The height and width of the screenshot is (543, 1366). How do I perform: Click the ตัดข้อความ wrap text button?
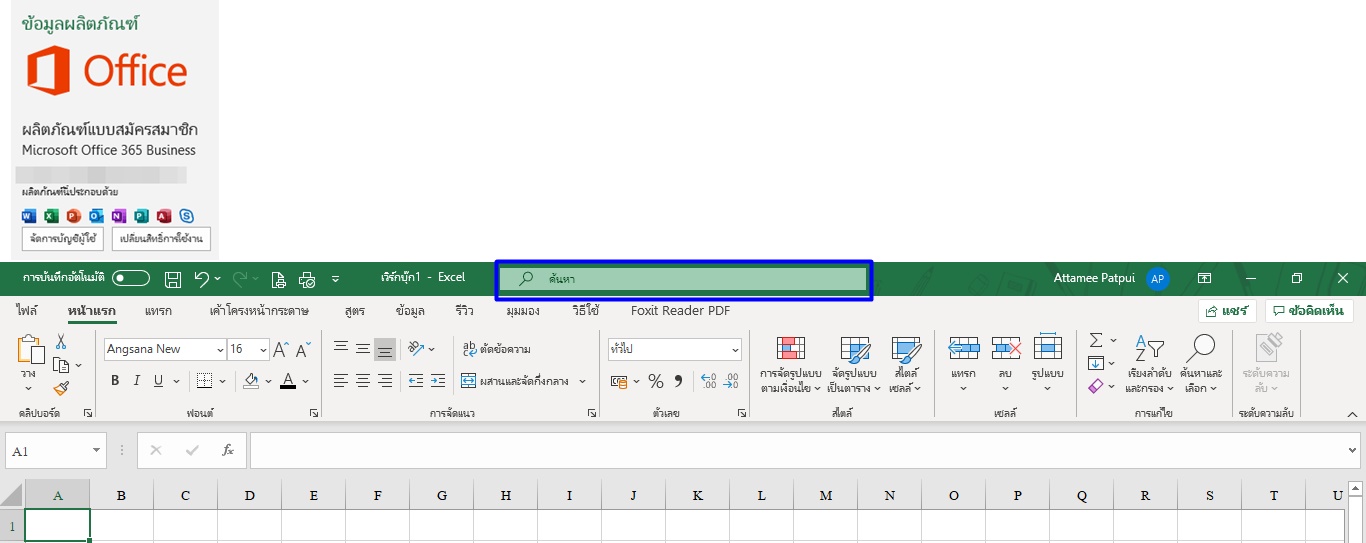496,349
